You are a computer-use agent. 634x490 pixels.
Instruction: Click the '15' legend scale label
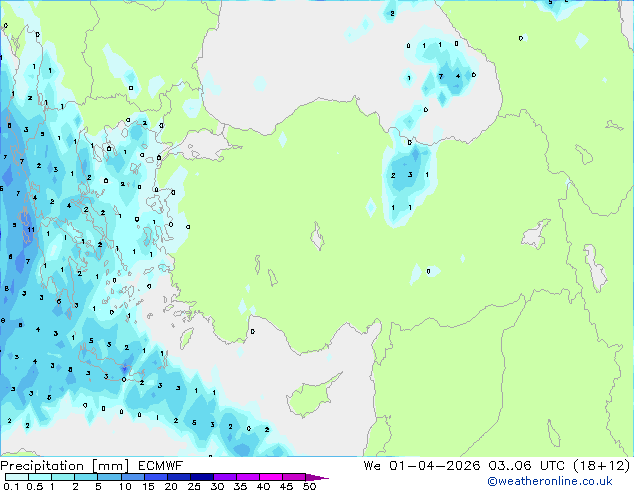[x=148, y=486]
